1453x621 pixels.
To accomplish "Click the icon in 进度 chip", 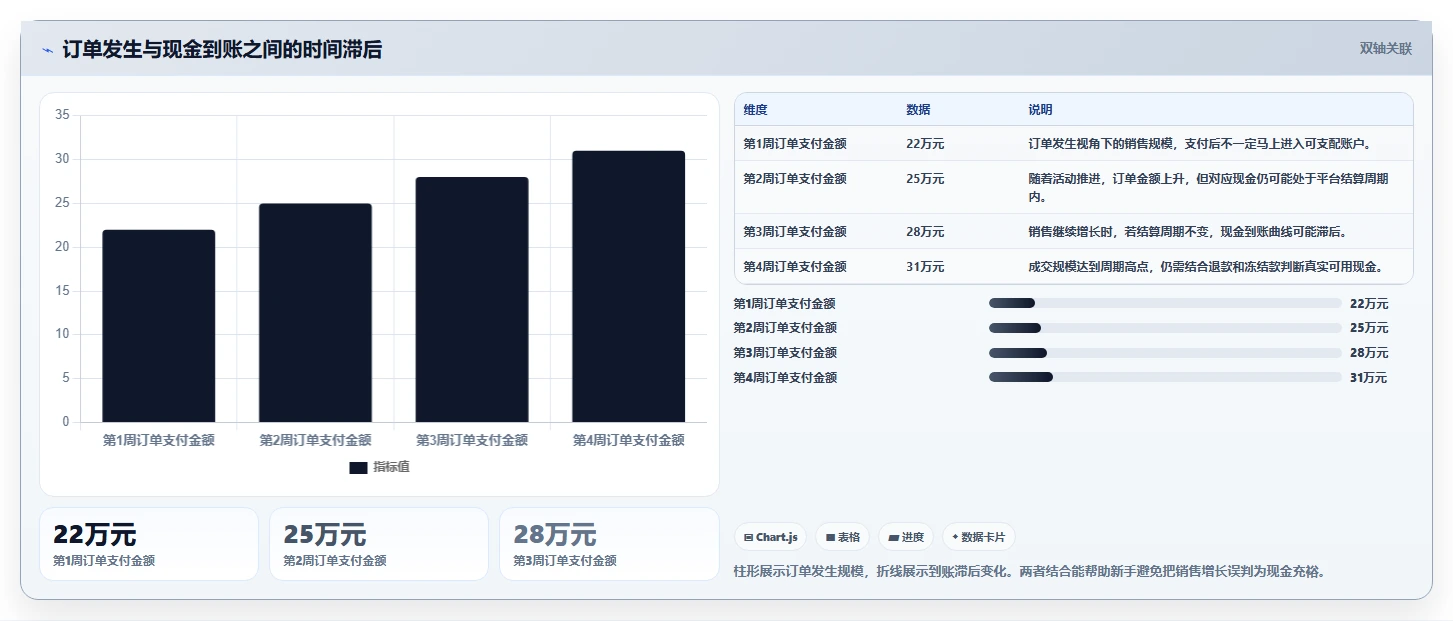I will coord(893,538).
